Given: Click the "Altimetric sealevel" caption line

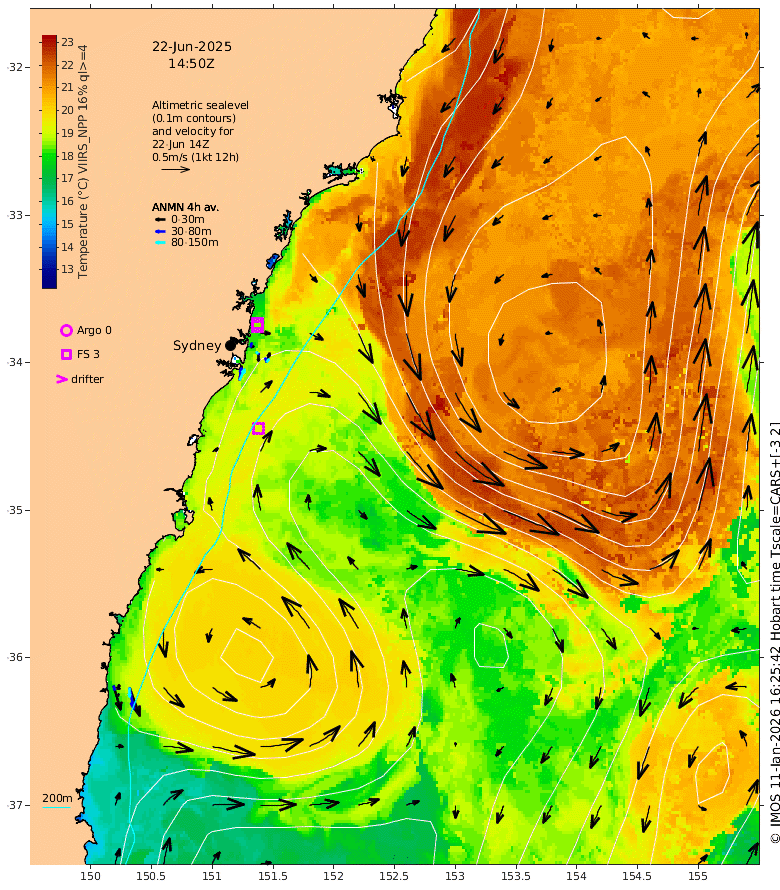Looking at the screenshot, I should point(200,105).
